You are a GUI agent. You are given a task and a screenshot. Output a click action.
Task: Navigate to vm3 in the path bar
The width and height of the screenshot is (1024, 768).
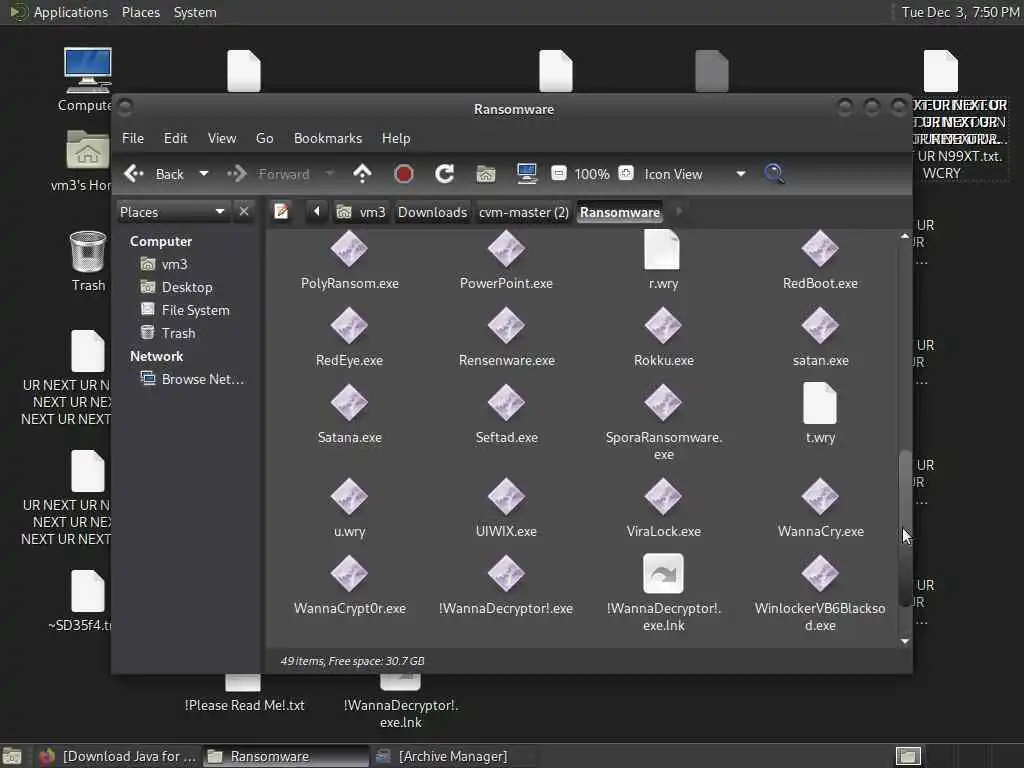click(x=361, y=212)
